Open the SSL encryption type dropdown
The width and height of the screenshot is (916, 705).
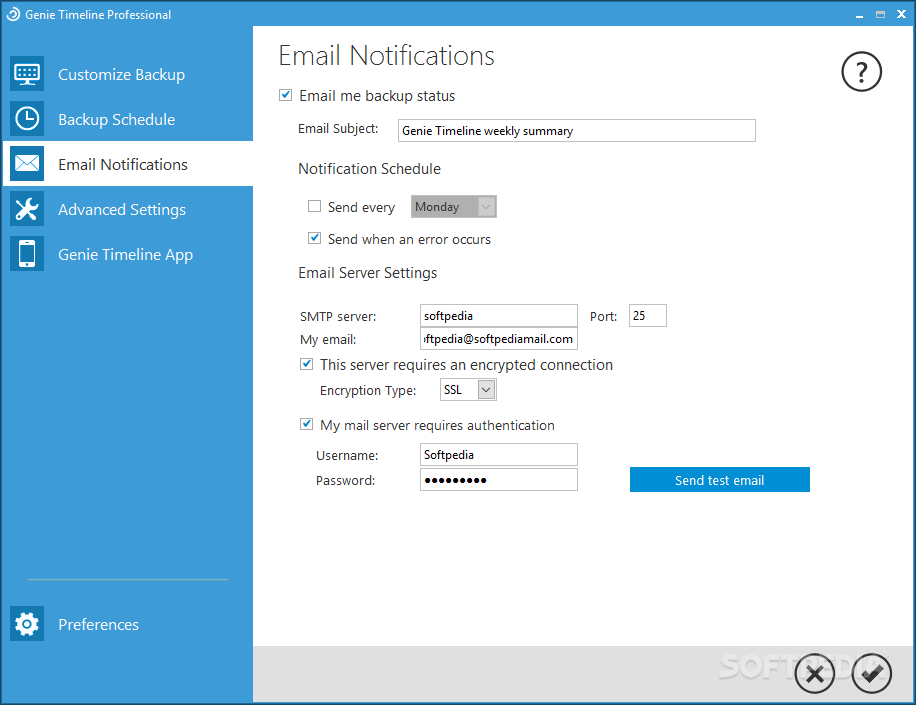(x=469, y=390)
